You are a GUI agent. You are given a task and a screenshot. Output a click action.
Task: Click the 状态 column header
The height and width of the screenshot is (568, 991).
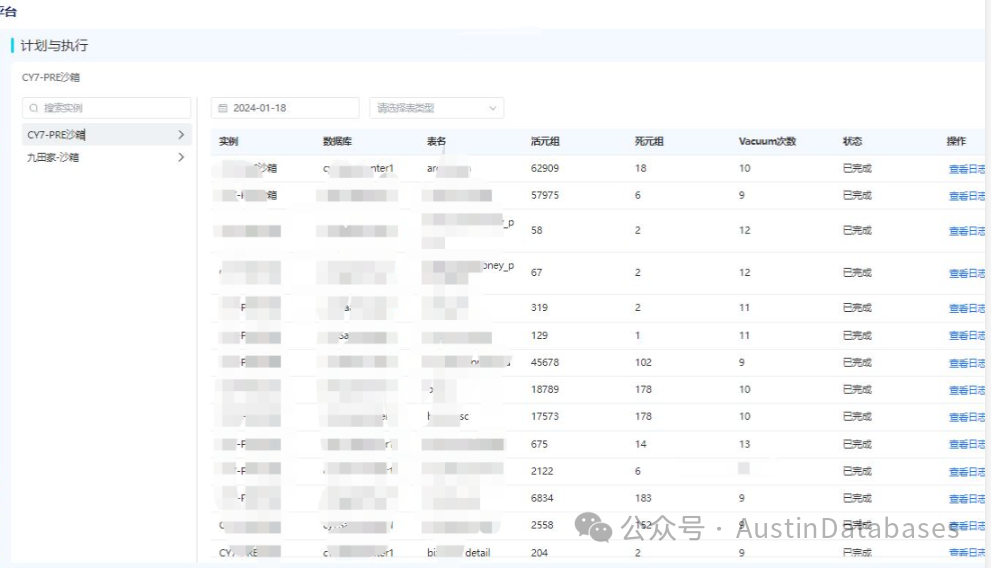coord(853,142)
